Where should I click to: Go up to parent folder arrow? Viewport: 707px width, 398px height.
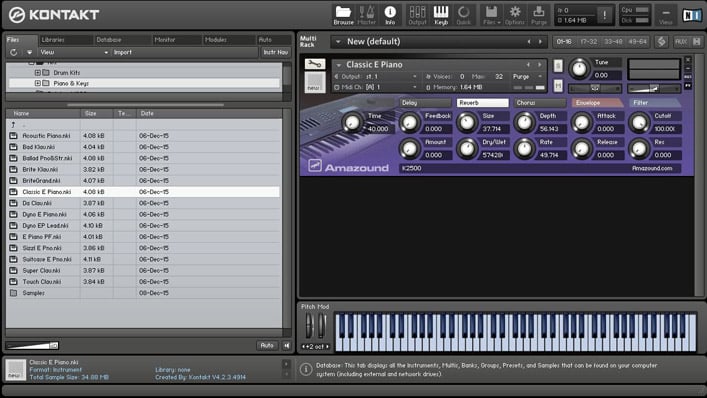pyautogui.click(x=13, y=124)
